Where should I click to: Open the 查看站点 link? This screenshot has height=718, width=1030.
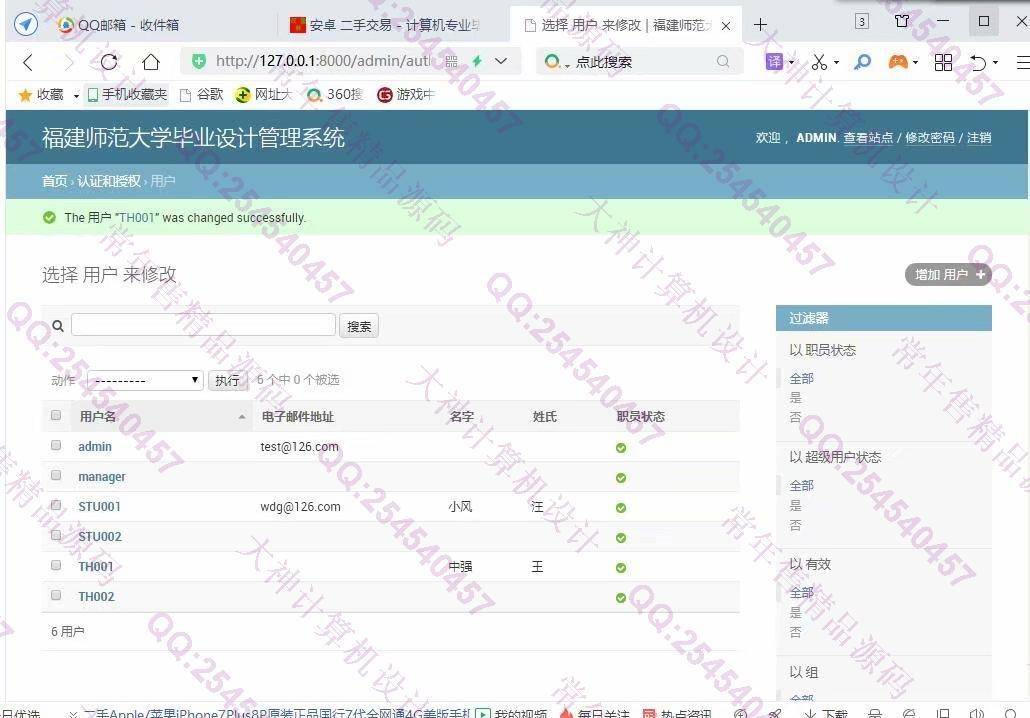tap(868, 138)
